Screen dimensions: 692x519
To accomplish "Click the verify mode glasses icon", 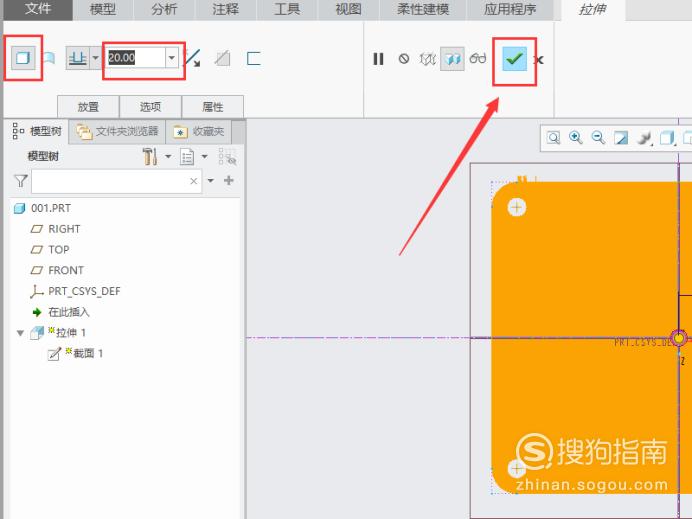I will pyautogui.click(x=478, y=58).
